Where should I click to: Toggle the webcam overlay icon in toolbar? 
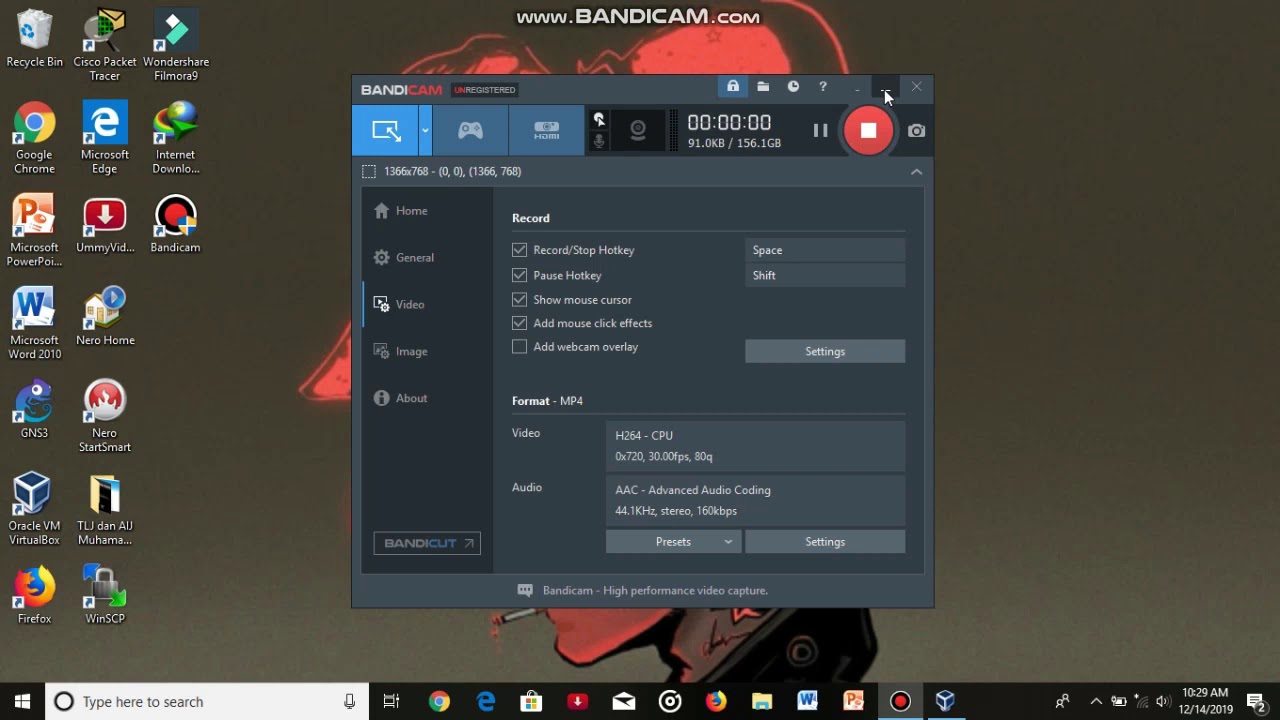(637, 130)
